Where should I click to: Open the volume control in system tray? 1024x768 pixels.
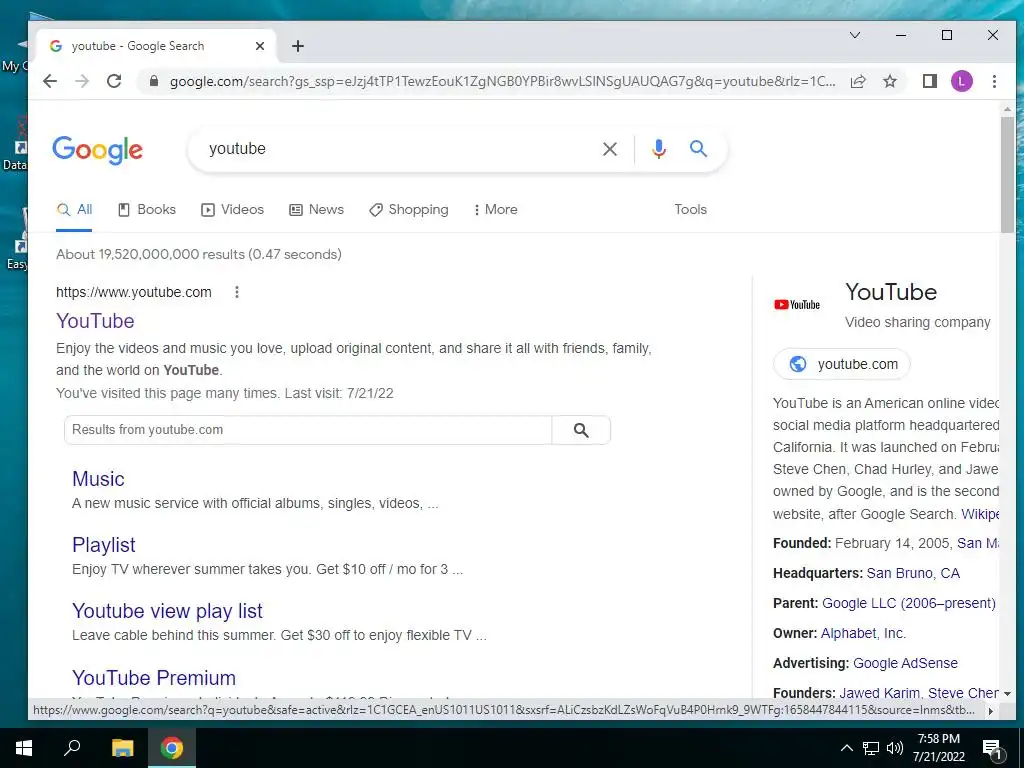click(895, 748)
